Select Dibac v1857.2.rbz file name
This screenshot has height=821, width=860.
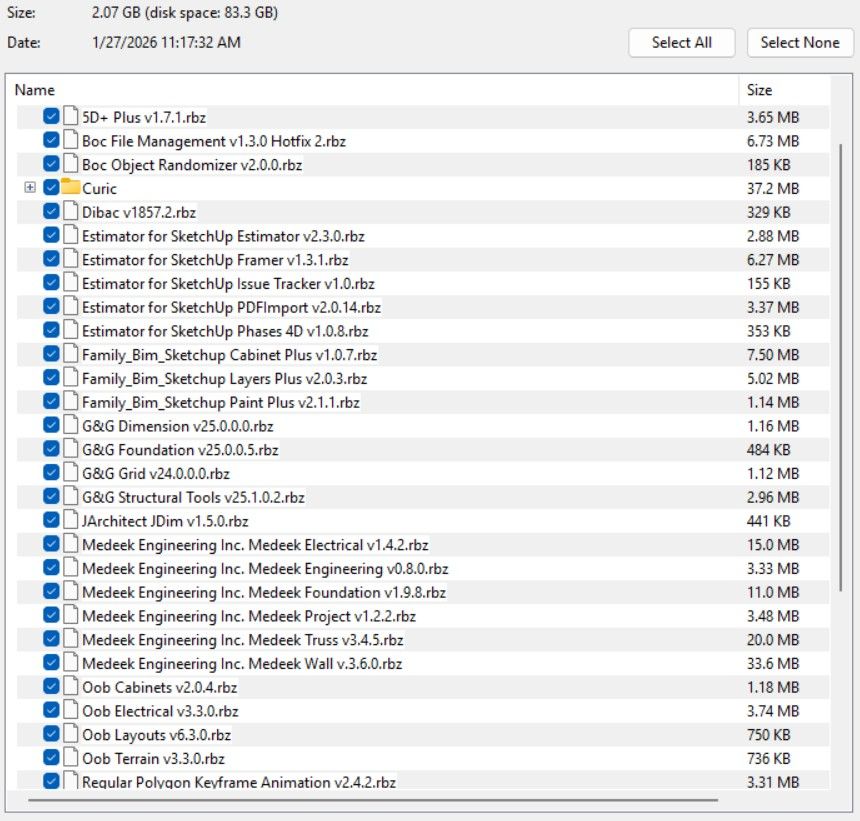click(139, 212)
